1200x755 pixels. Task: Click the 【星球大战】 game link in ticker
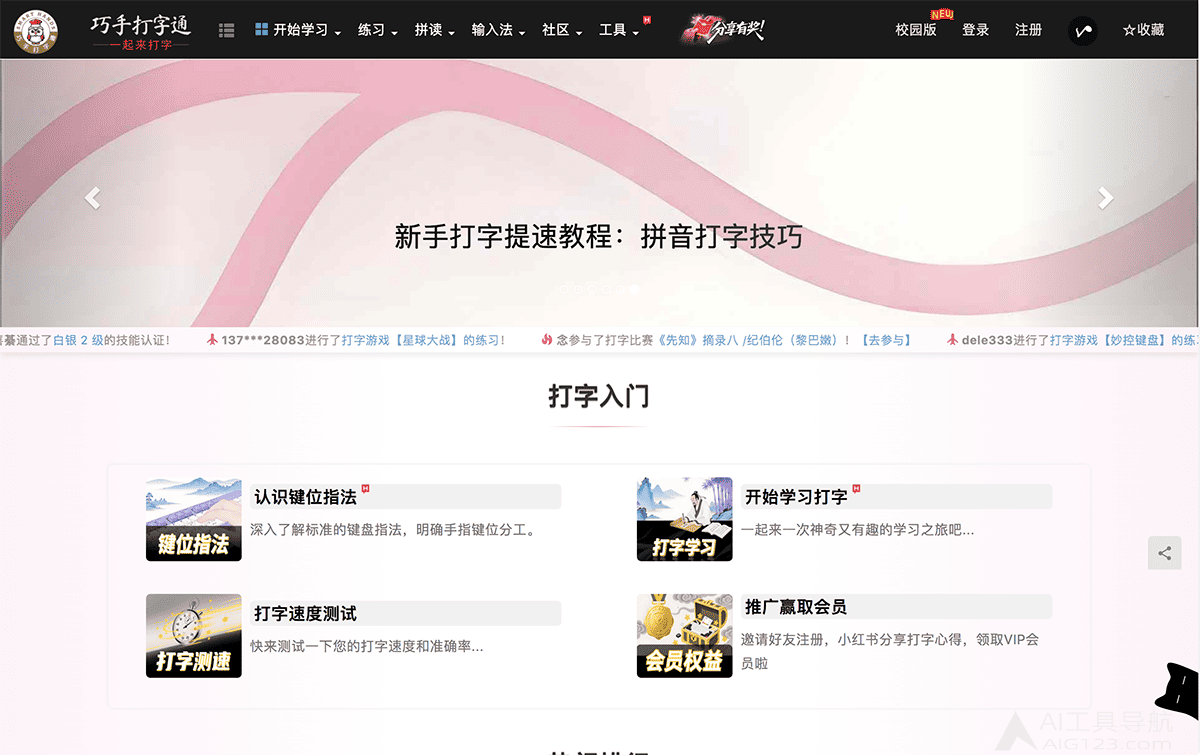coord(426,340)
